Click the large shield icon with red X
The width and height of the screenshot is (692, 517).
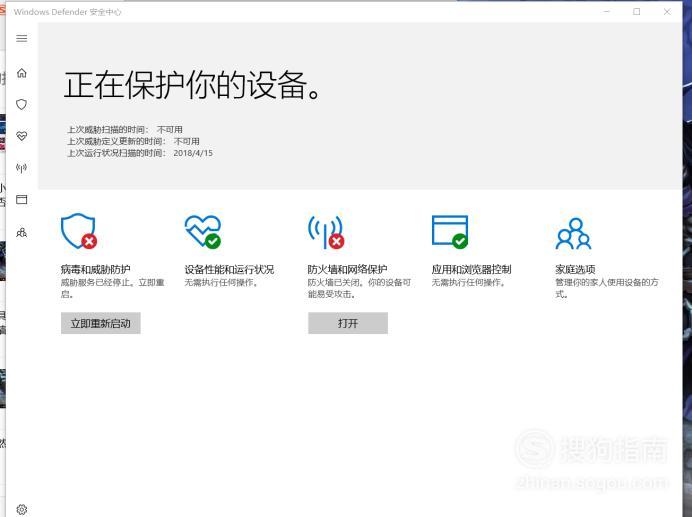pyautogui.click(x=79, y=231)
